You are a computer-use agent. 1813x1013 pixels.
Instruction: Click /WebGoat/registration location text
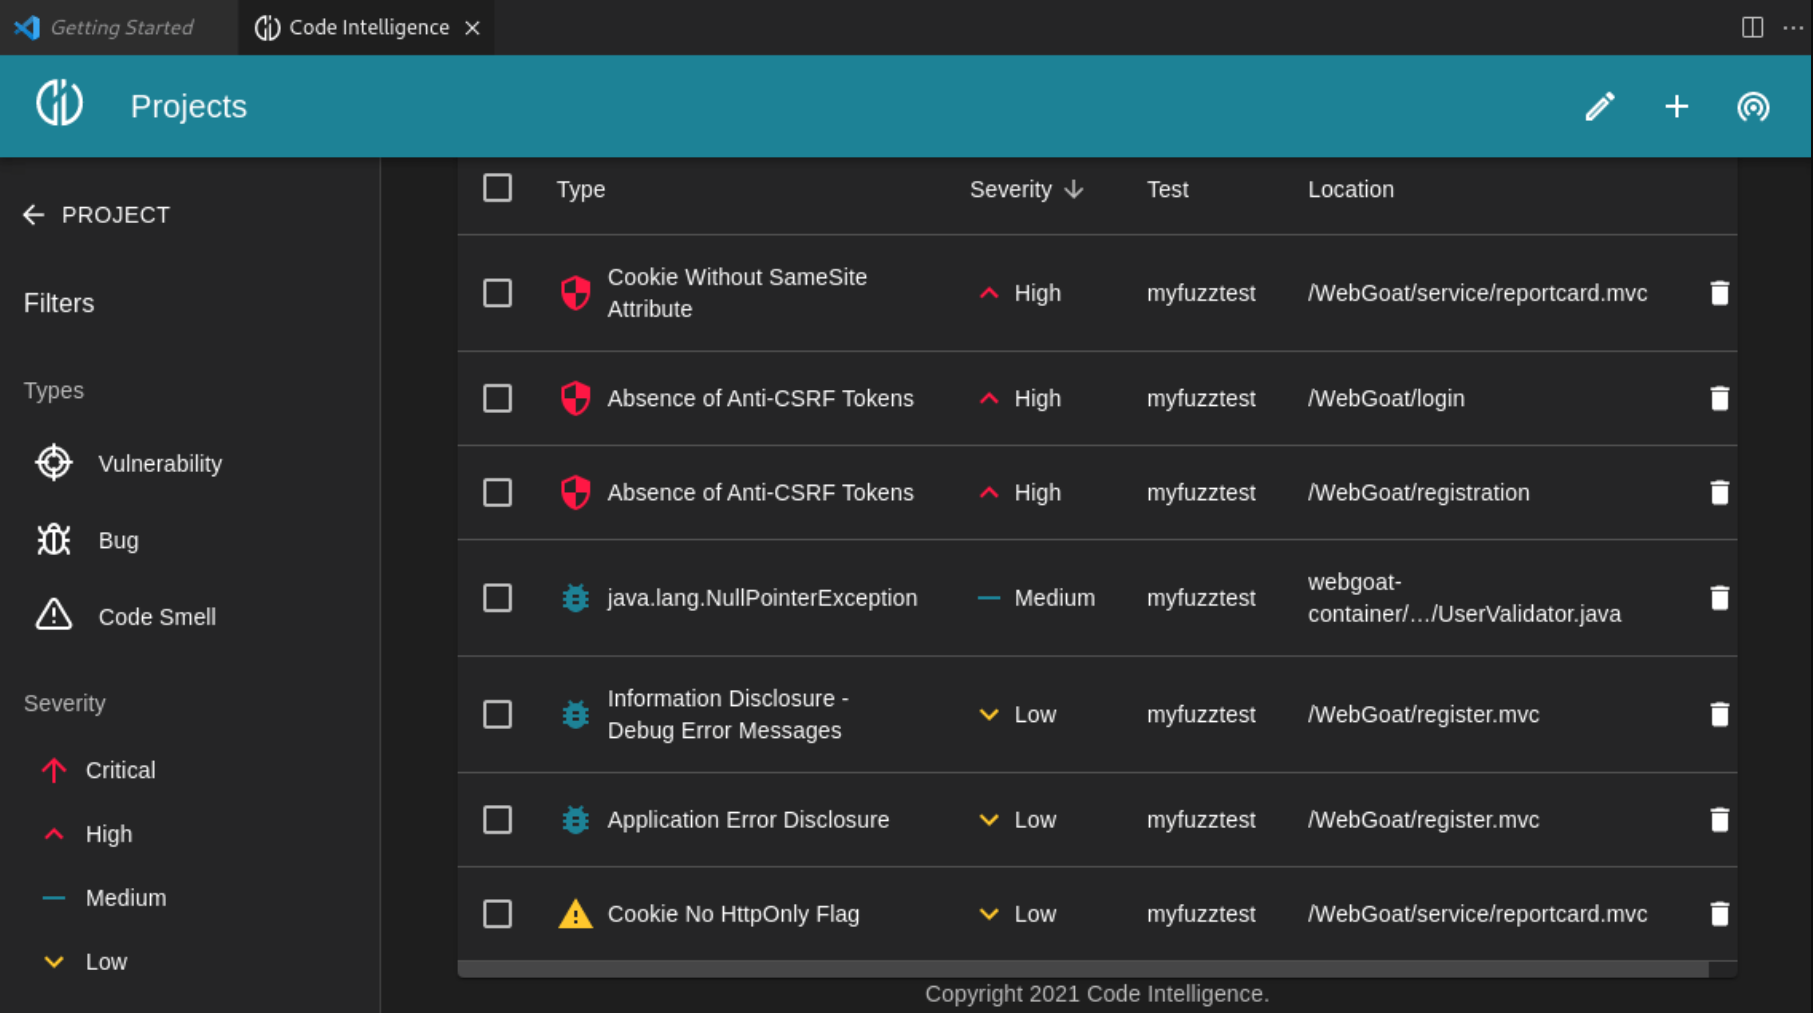click(1418, 492)
